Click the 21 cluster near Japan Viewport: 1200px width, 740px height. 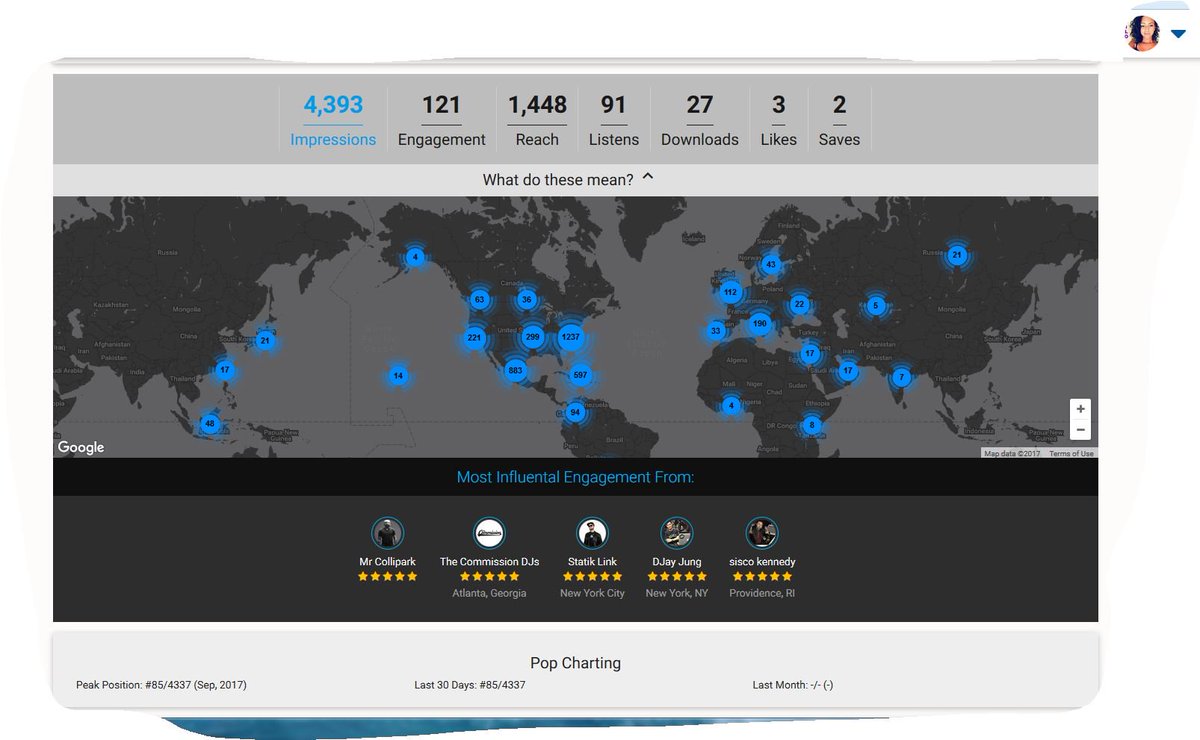click(x=265, y=340)
